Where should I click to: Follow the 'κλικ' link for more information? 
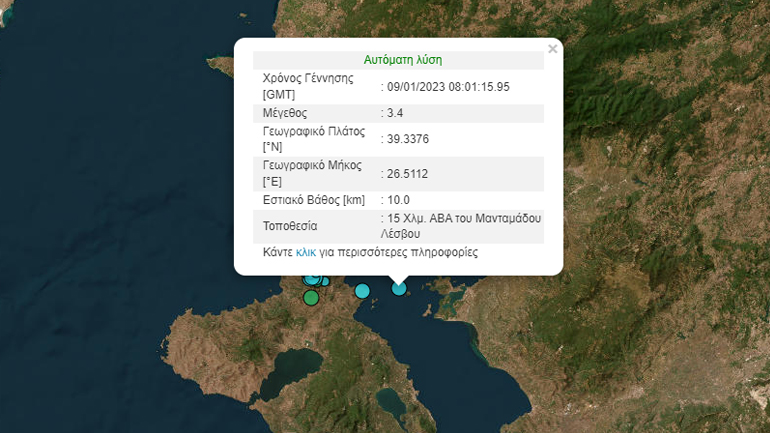pyautogui.click(x=305, y=252)
